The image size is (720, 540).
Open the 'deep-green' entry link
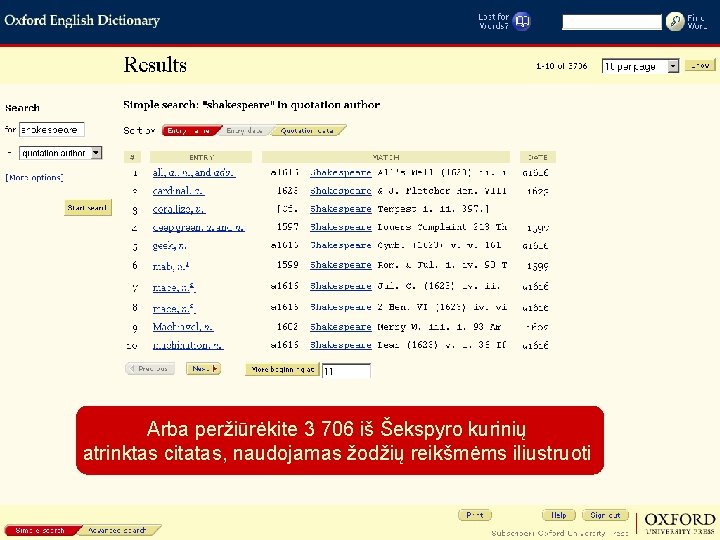pyautogui.click(x=198, y=227)
